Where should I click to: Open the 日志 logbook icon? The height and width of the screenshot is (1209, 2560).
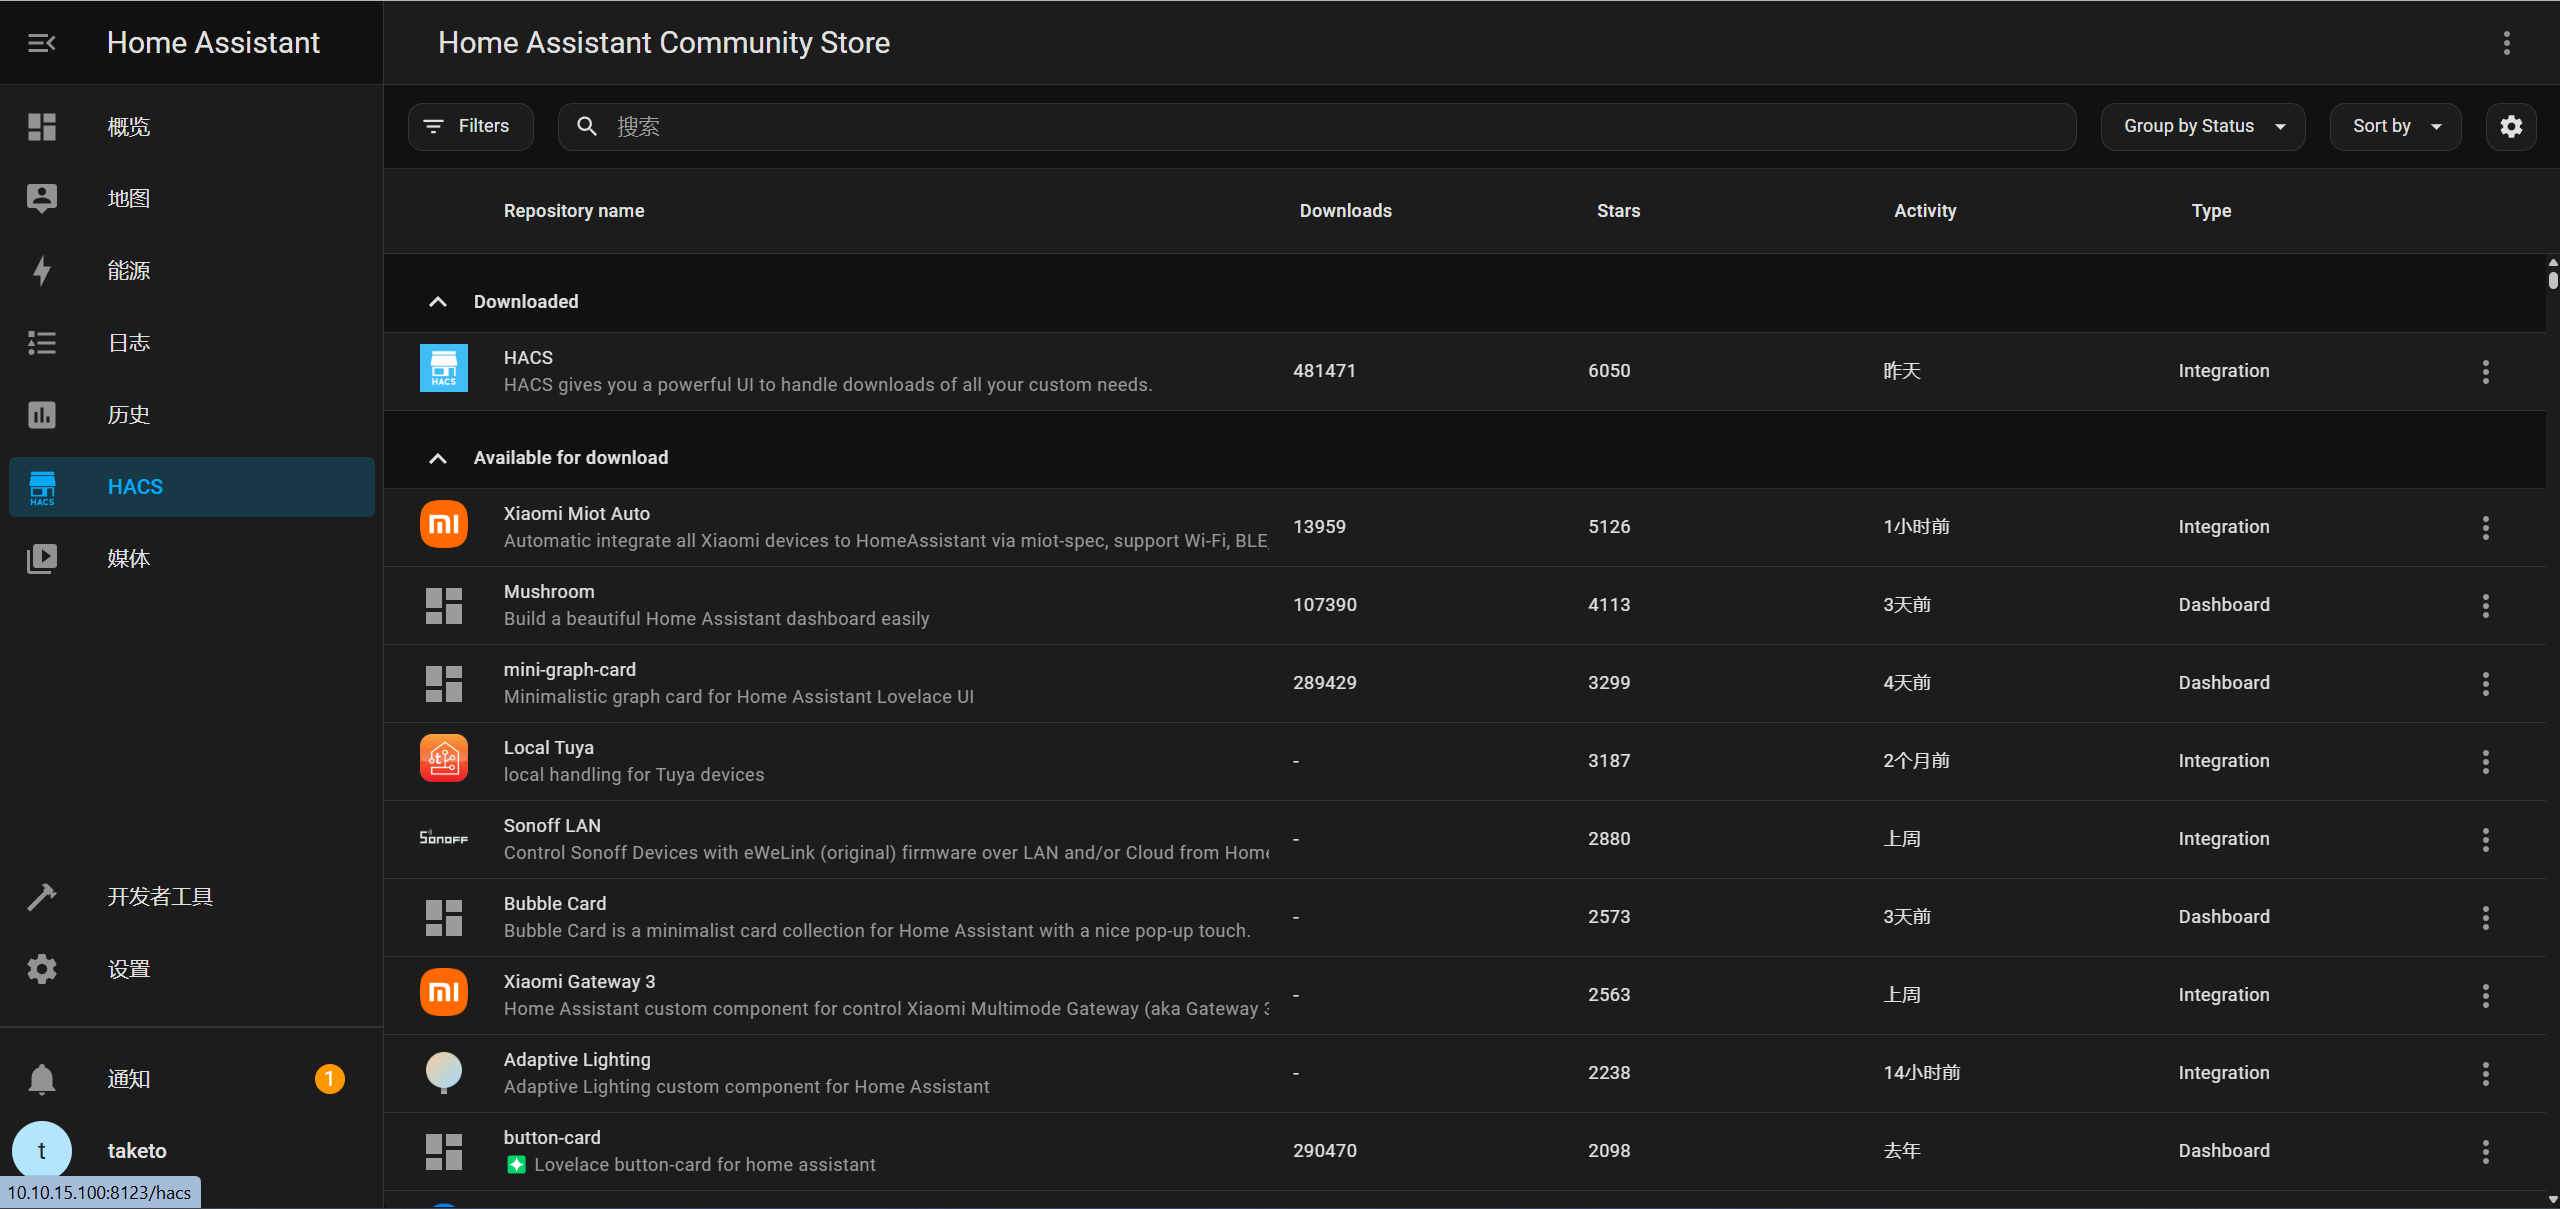click(42, 343)
